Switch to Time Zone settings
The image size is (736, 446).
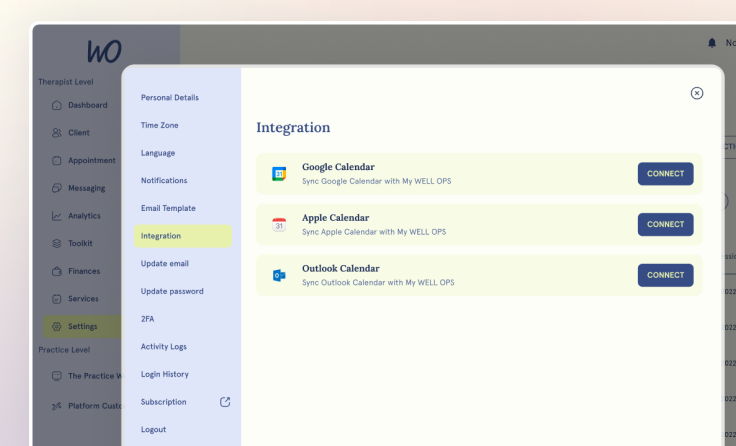click(x=160, y=125)
